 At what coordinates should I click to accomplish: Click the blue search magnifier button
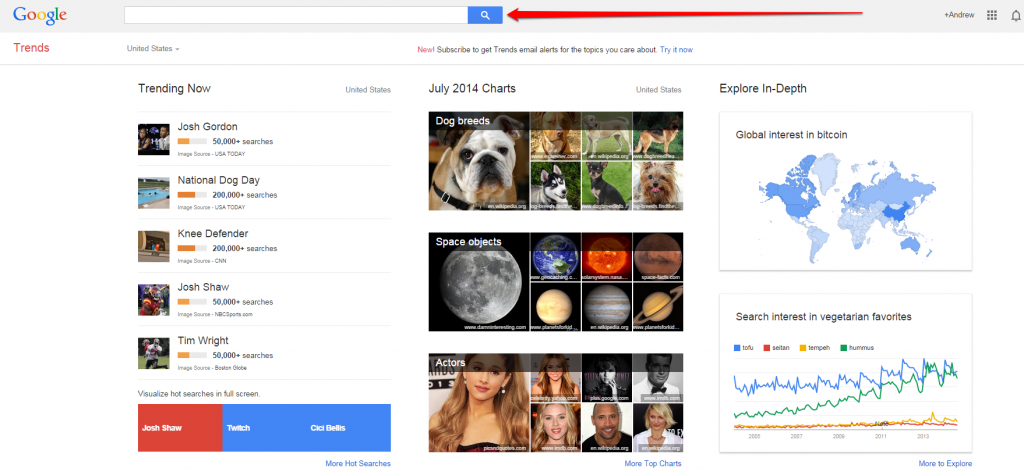tap(485, 15)
